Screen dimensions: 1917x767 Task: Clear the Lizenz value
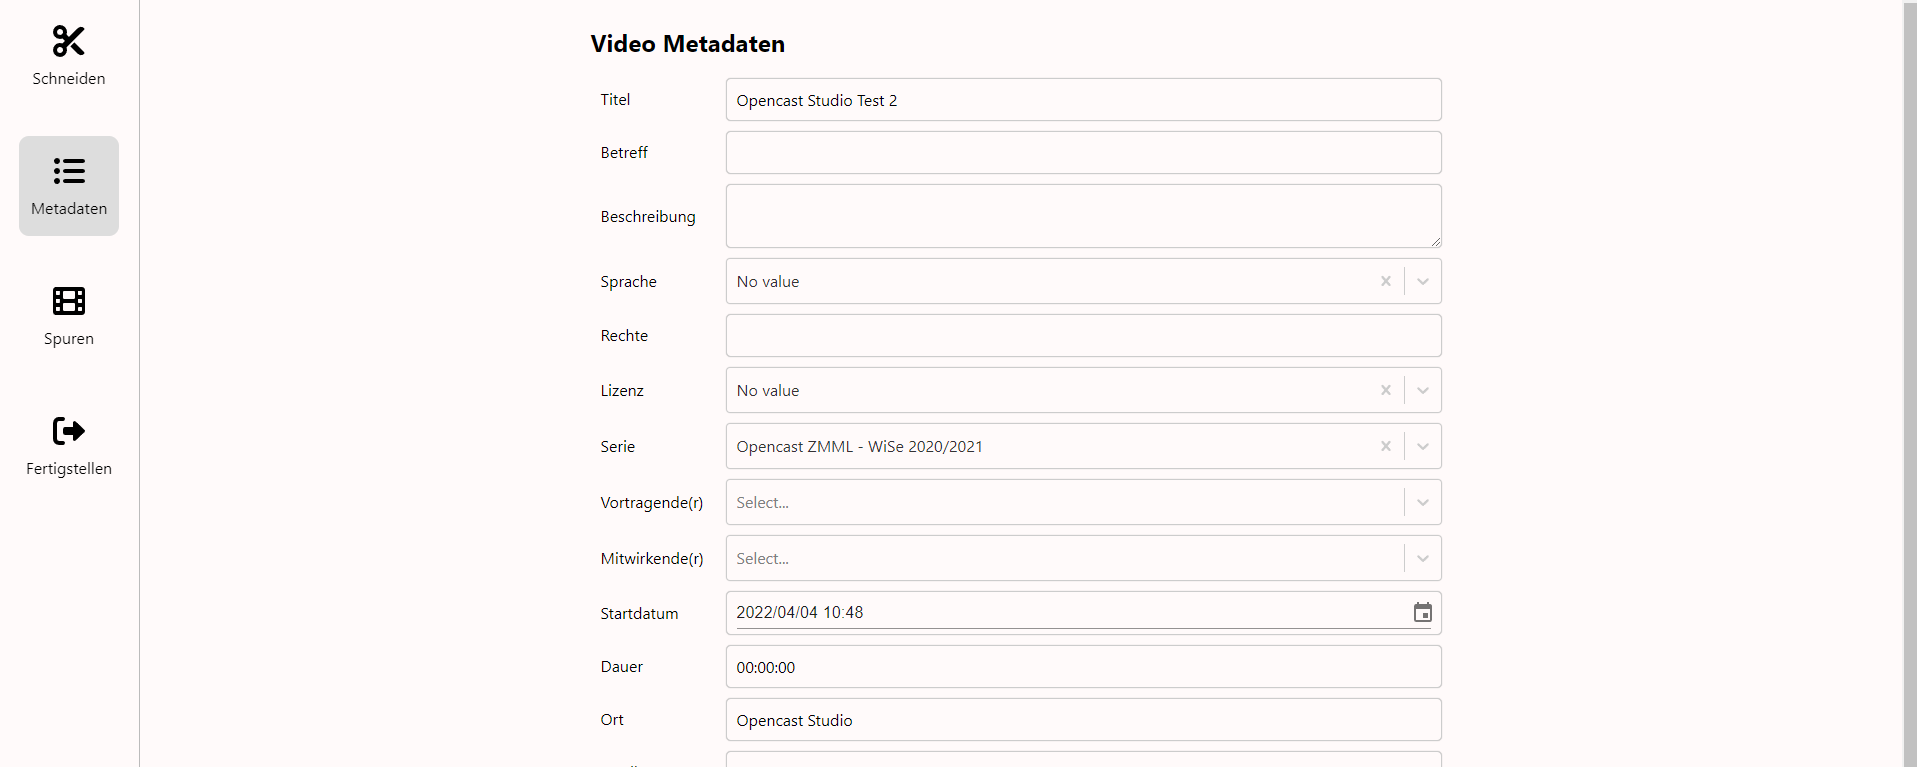coord(1385,390)
